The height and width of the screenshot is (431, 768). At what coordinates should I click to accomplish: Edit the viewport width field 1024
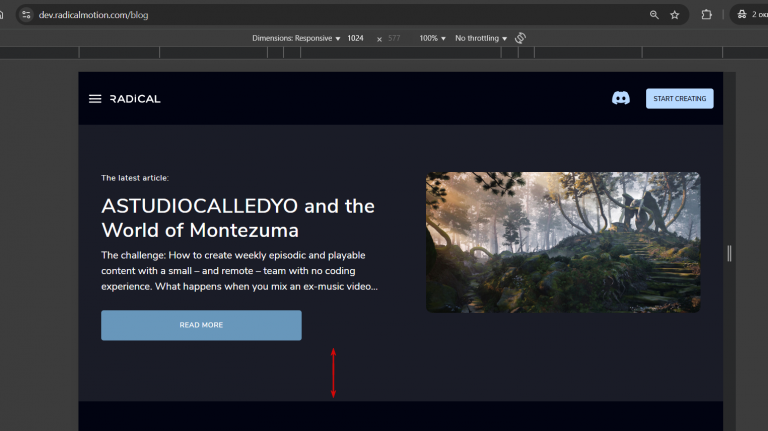click(356, 38)
